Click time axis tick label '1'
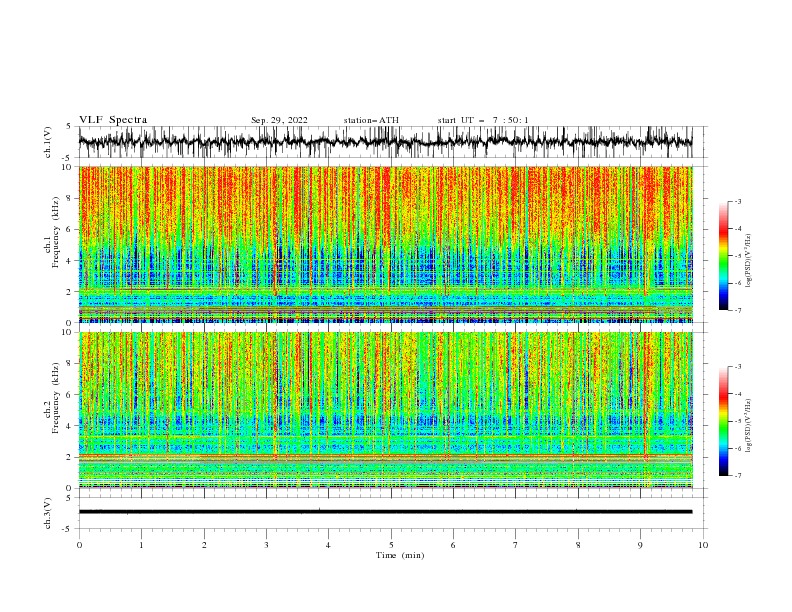The image size is (792, 612). pyautogui.click(x=141, y=545)
